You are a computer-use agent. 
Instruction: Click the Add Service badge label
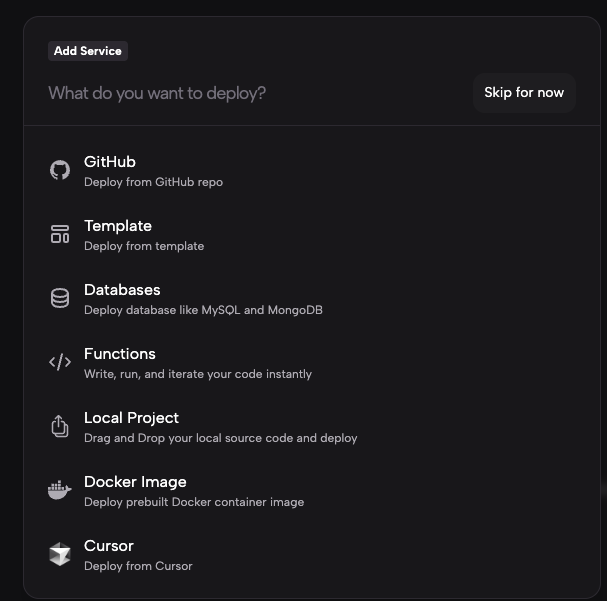(x=88, y=51)
